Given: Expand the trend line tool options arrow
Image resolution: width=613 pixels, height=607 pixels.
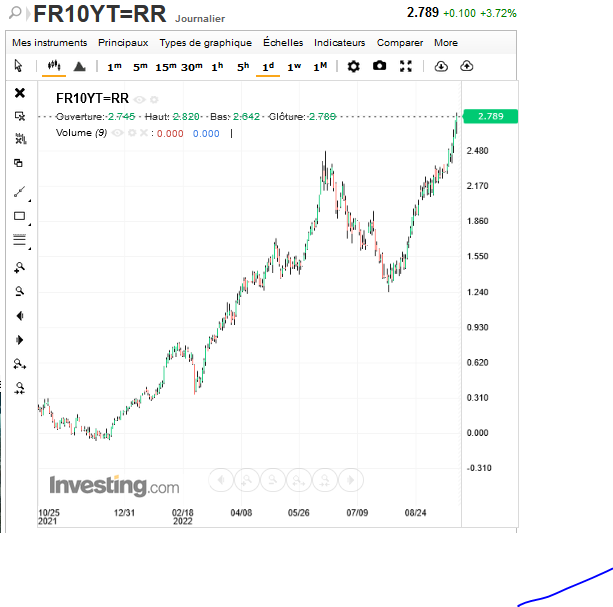Looking at the screenshot, I should 30,201.
